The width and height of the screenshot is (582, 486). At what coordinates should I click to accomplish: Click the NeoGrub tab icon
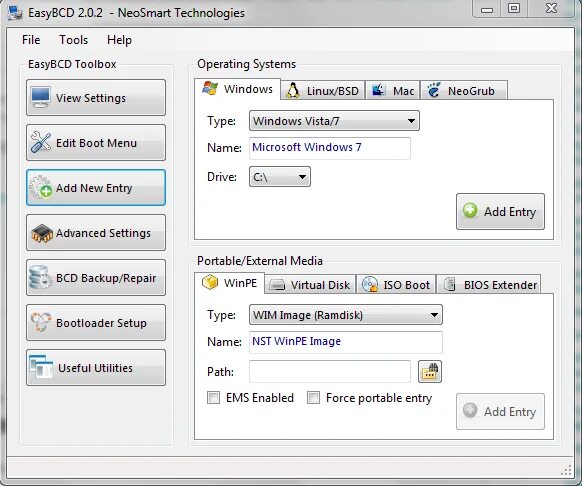pos(433,90)
